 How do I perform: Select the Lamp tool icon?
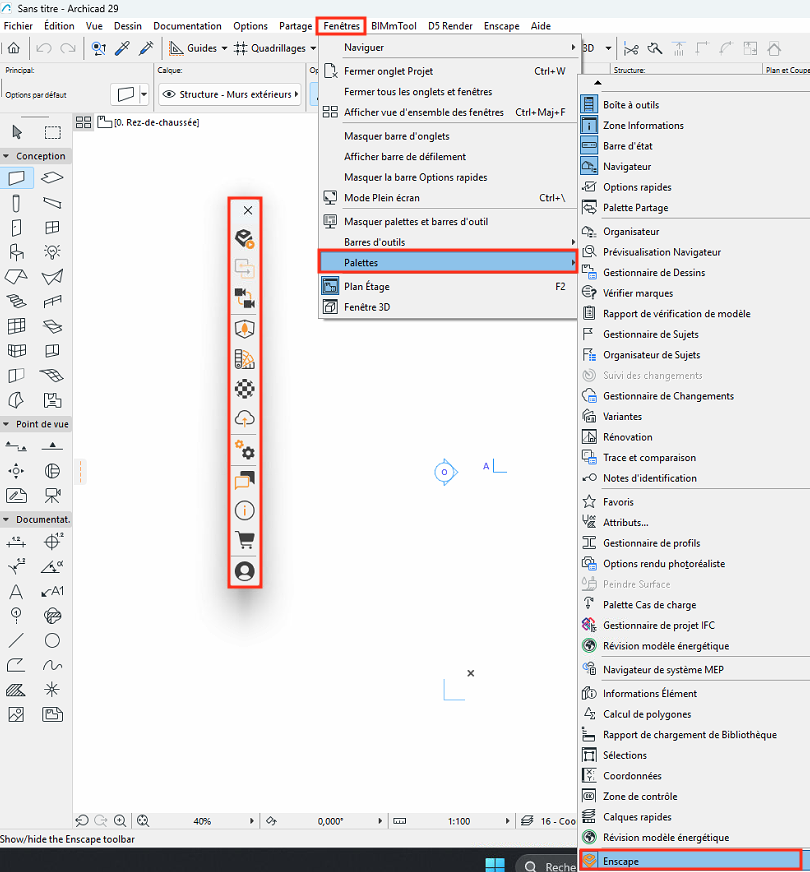tap(52, 252)
